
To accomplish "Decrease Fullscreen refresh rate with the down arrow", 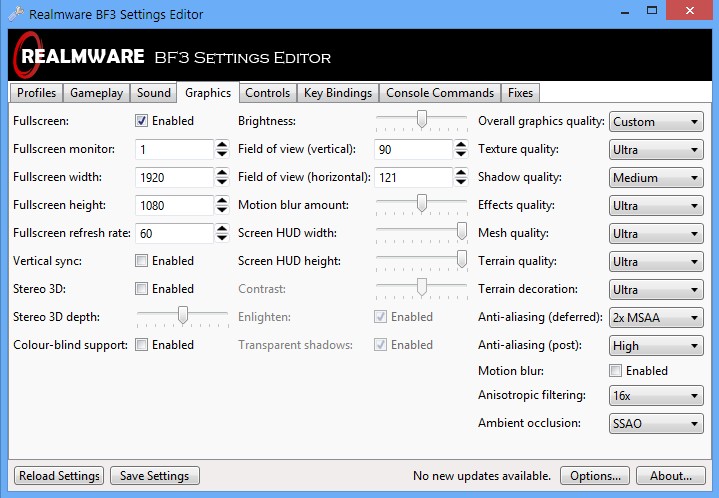I will [221, 238].
